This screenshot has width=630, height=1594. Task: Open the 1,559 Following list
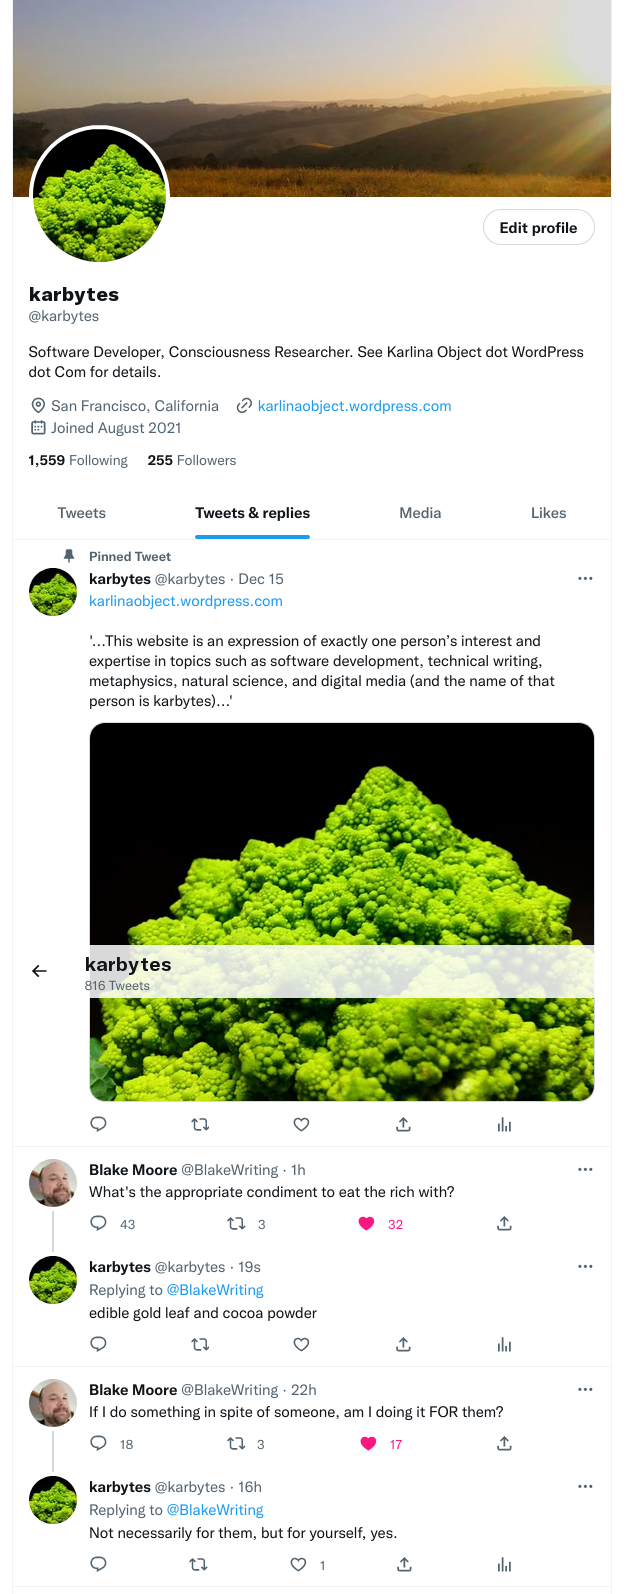point(78,460)
